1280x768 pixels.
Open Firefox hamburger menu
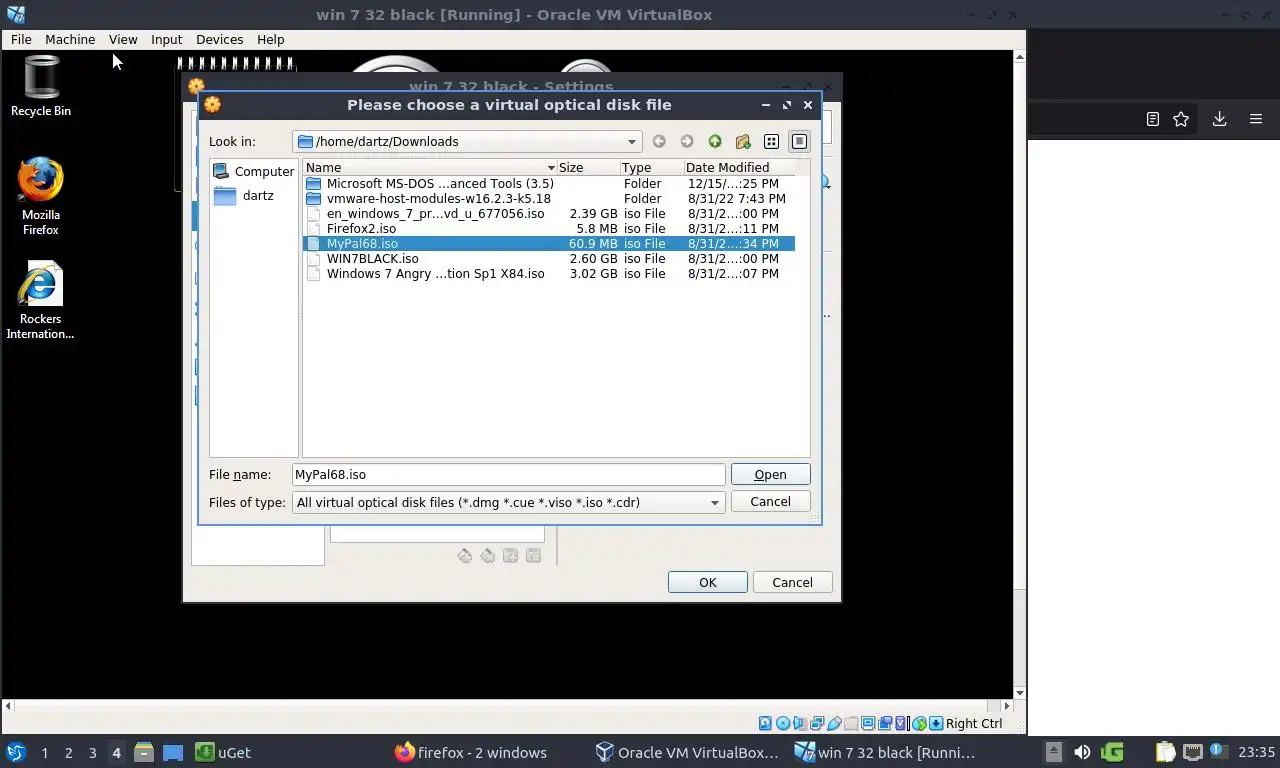pos(1256,119)
